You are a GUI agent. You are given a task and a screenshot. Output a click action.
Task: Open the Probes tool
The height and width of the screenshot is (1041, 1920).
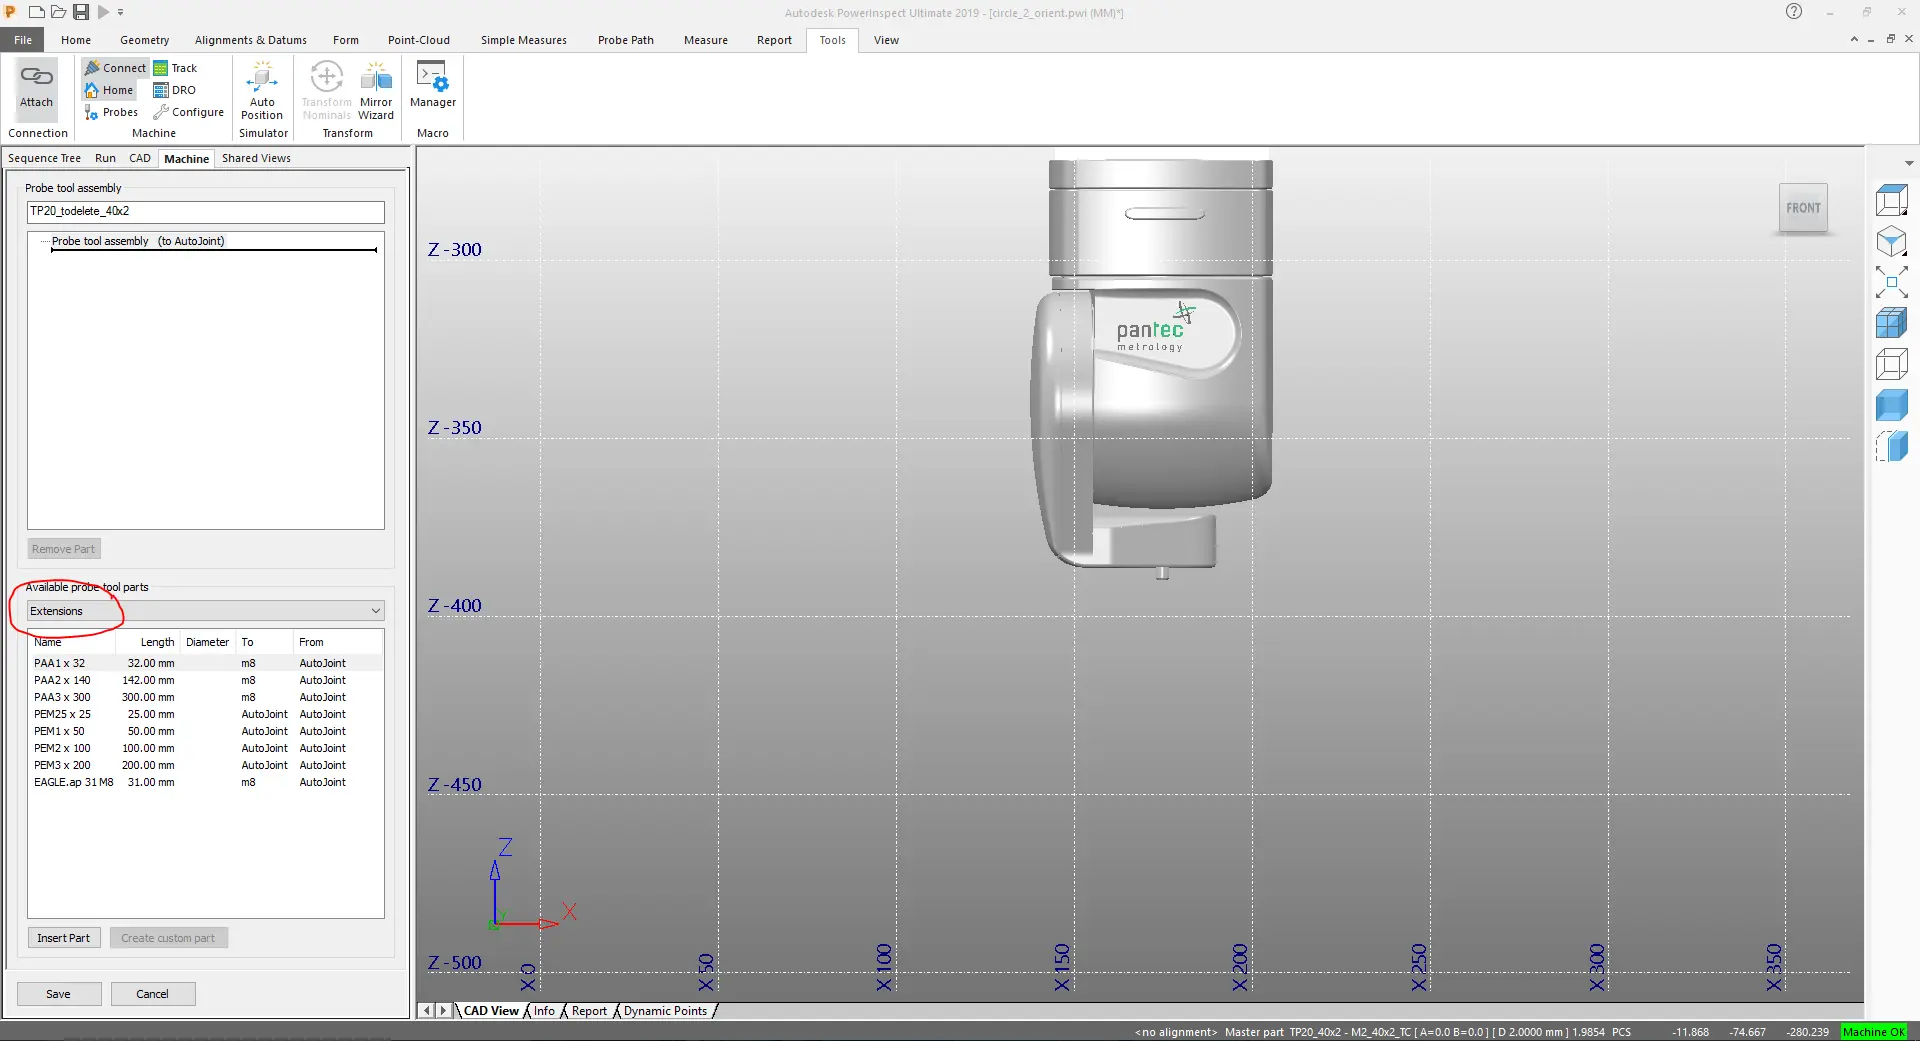pyautogui.click(x=111, y=112)
